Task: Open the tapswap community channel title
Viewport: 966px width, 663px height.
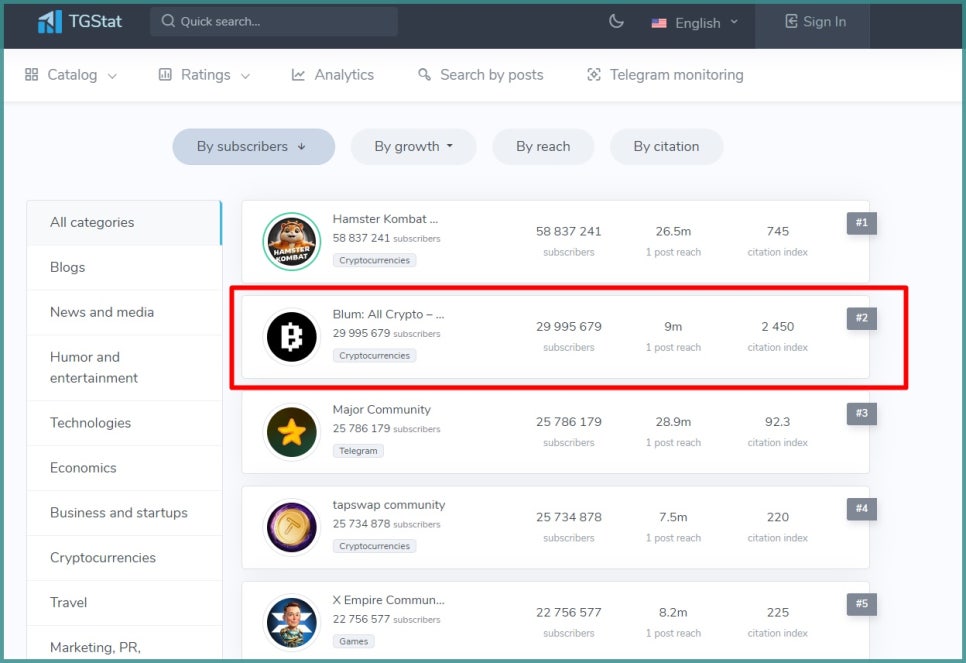Action: pos(389,505)
